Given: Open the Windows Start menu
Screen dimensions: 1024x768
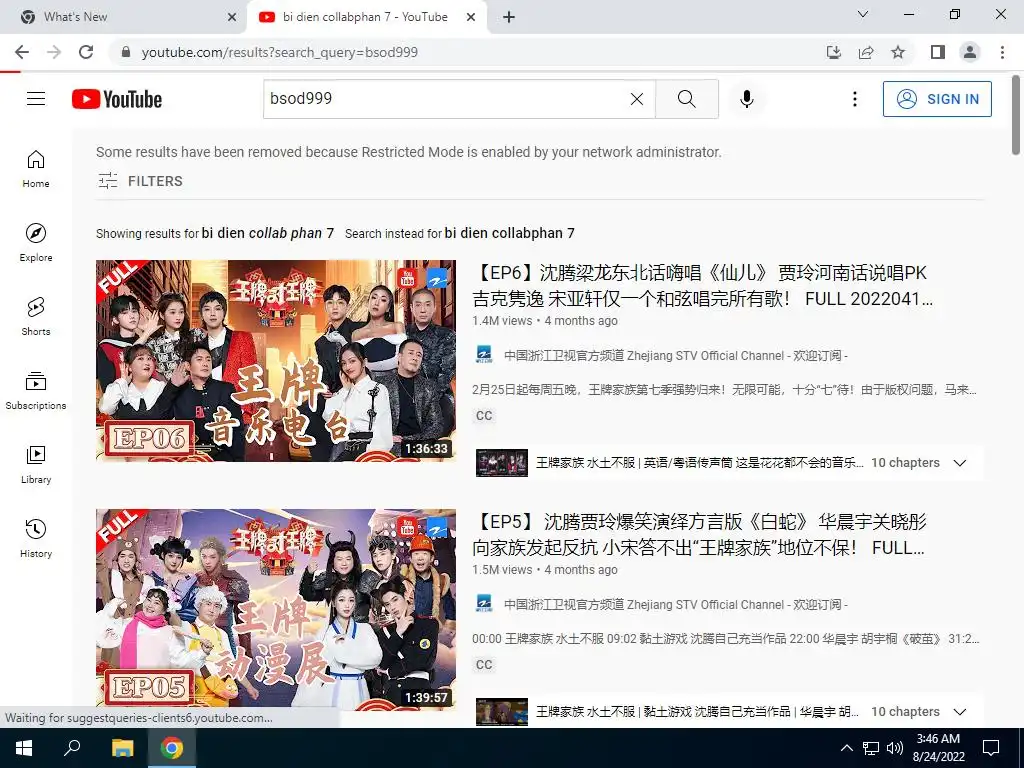Looking at the screenshot, I should tap(24, 748).
